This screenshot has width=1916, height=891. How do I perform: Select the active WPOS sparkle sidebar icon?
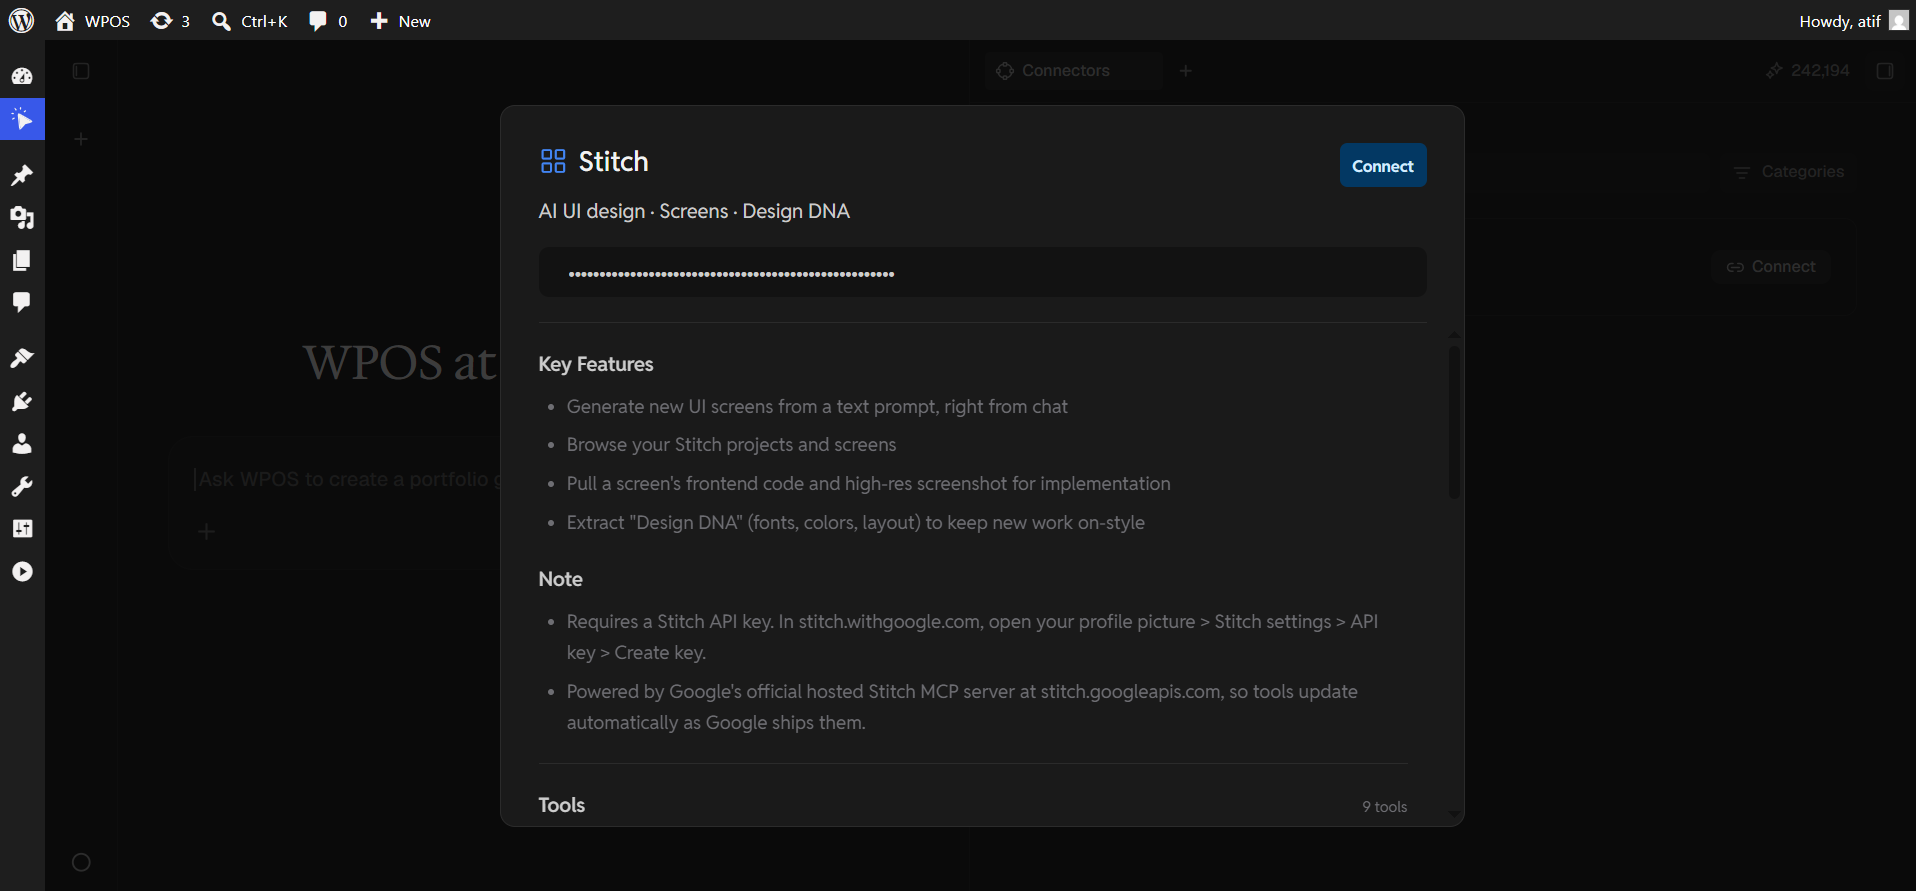click(22, 120)
